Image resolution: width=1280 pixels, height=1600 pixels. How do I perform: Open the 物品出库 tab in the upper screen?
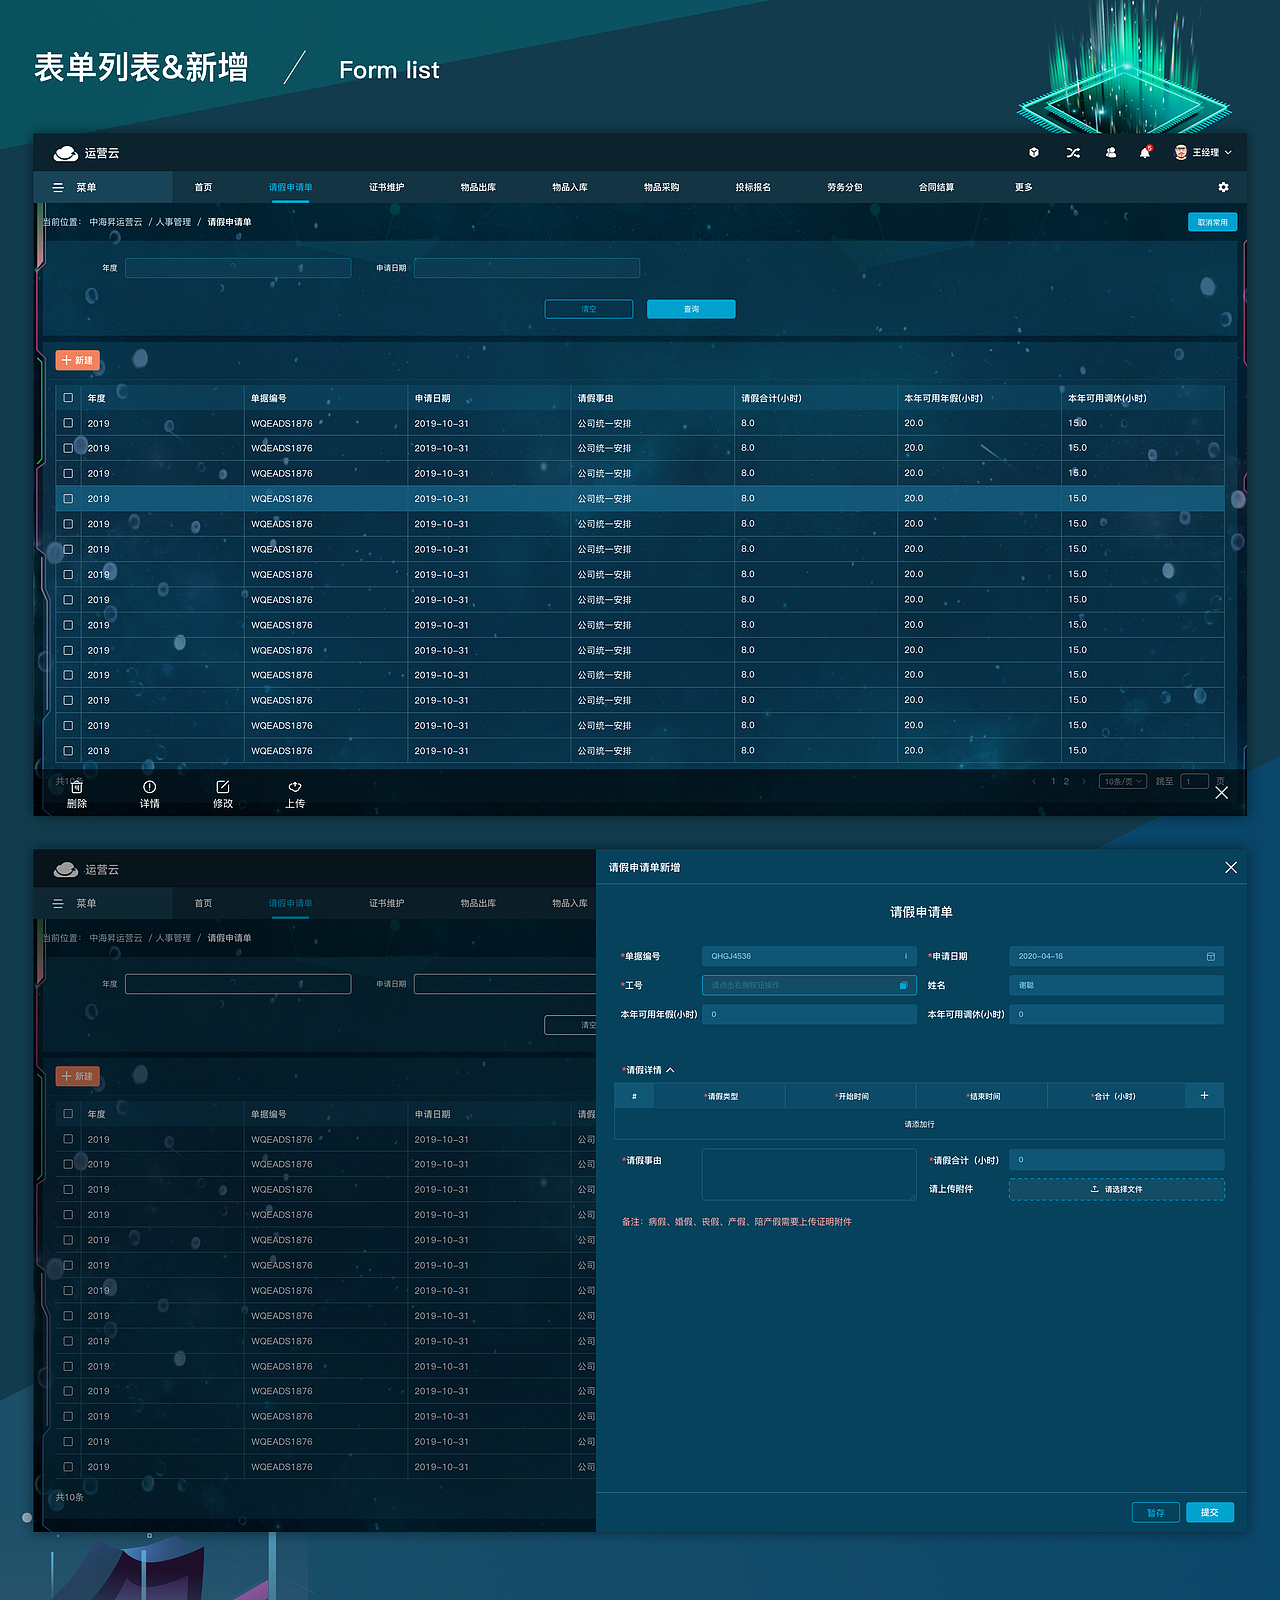click(478, 187)
